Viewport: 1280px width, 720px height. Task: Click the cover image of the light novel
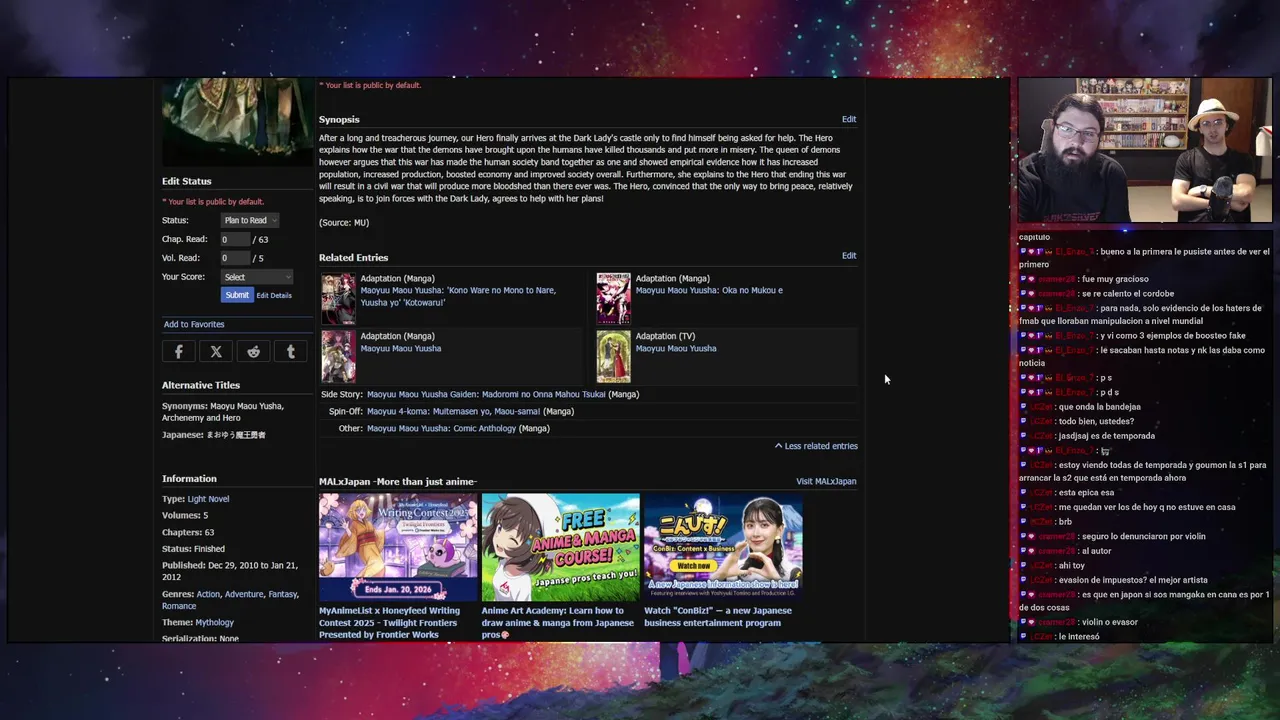pyautogui.click(x=236, y=121)
